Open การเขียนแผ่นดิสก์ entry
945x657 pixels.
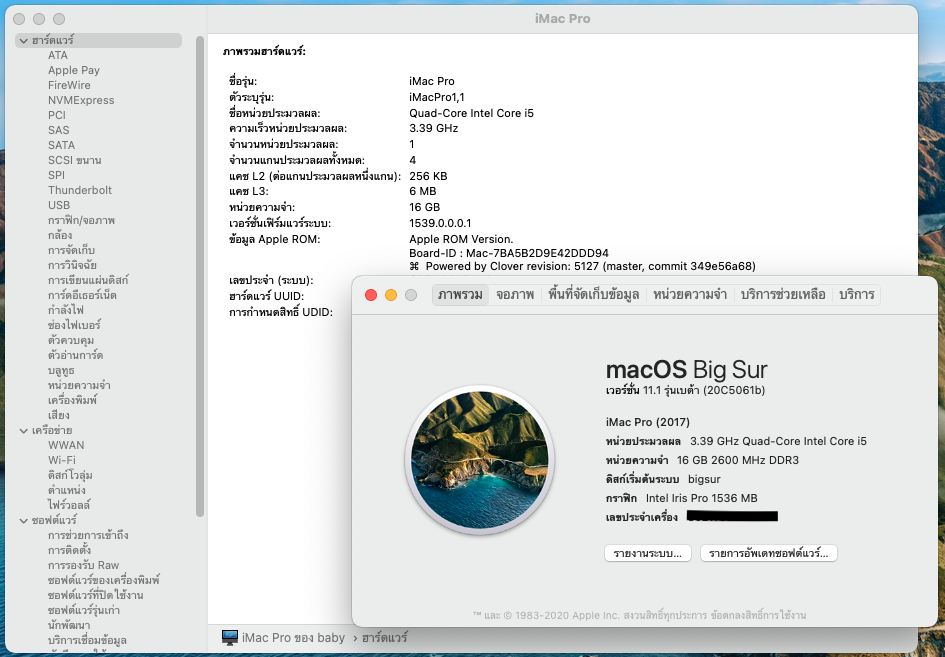(x=88, y=280)
